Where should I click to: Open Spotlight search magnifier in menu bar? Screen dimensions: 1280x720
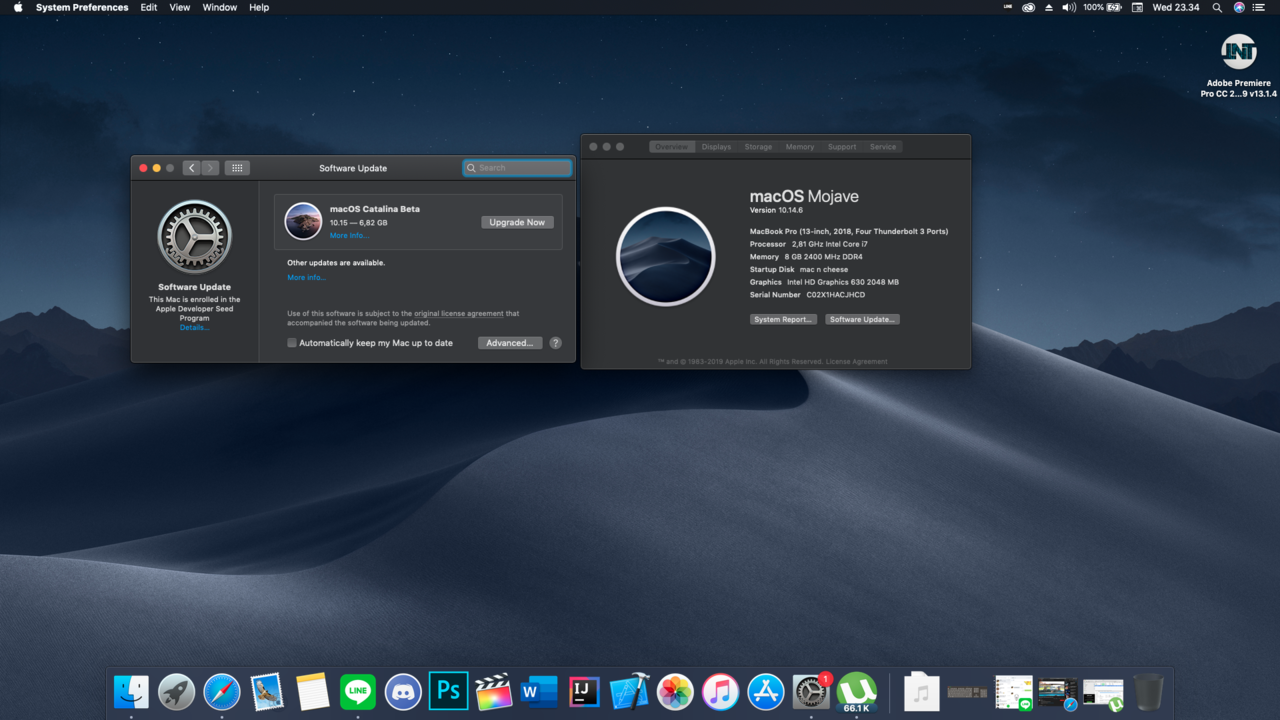click(1217, 7)
